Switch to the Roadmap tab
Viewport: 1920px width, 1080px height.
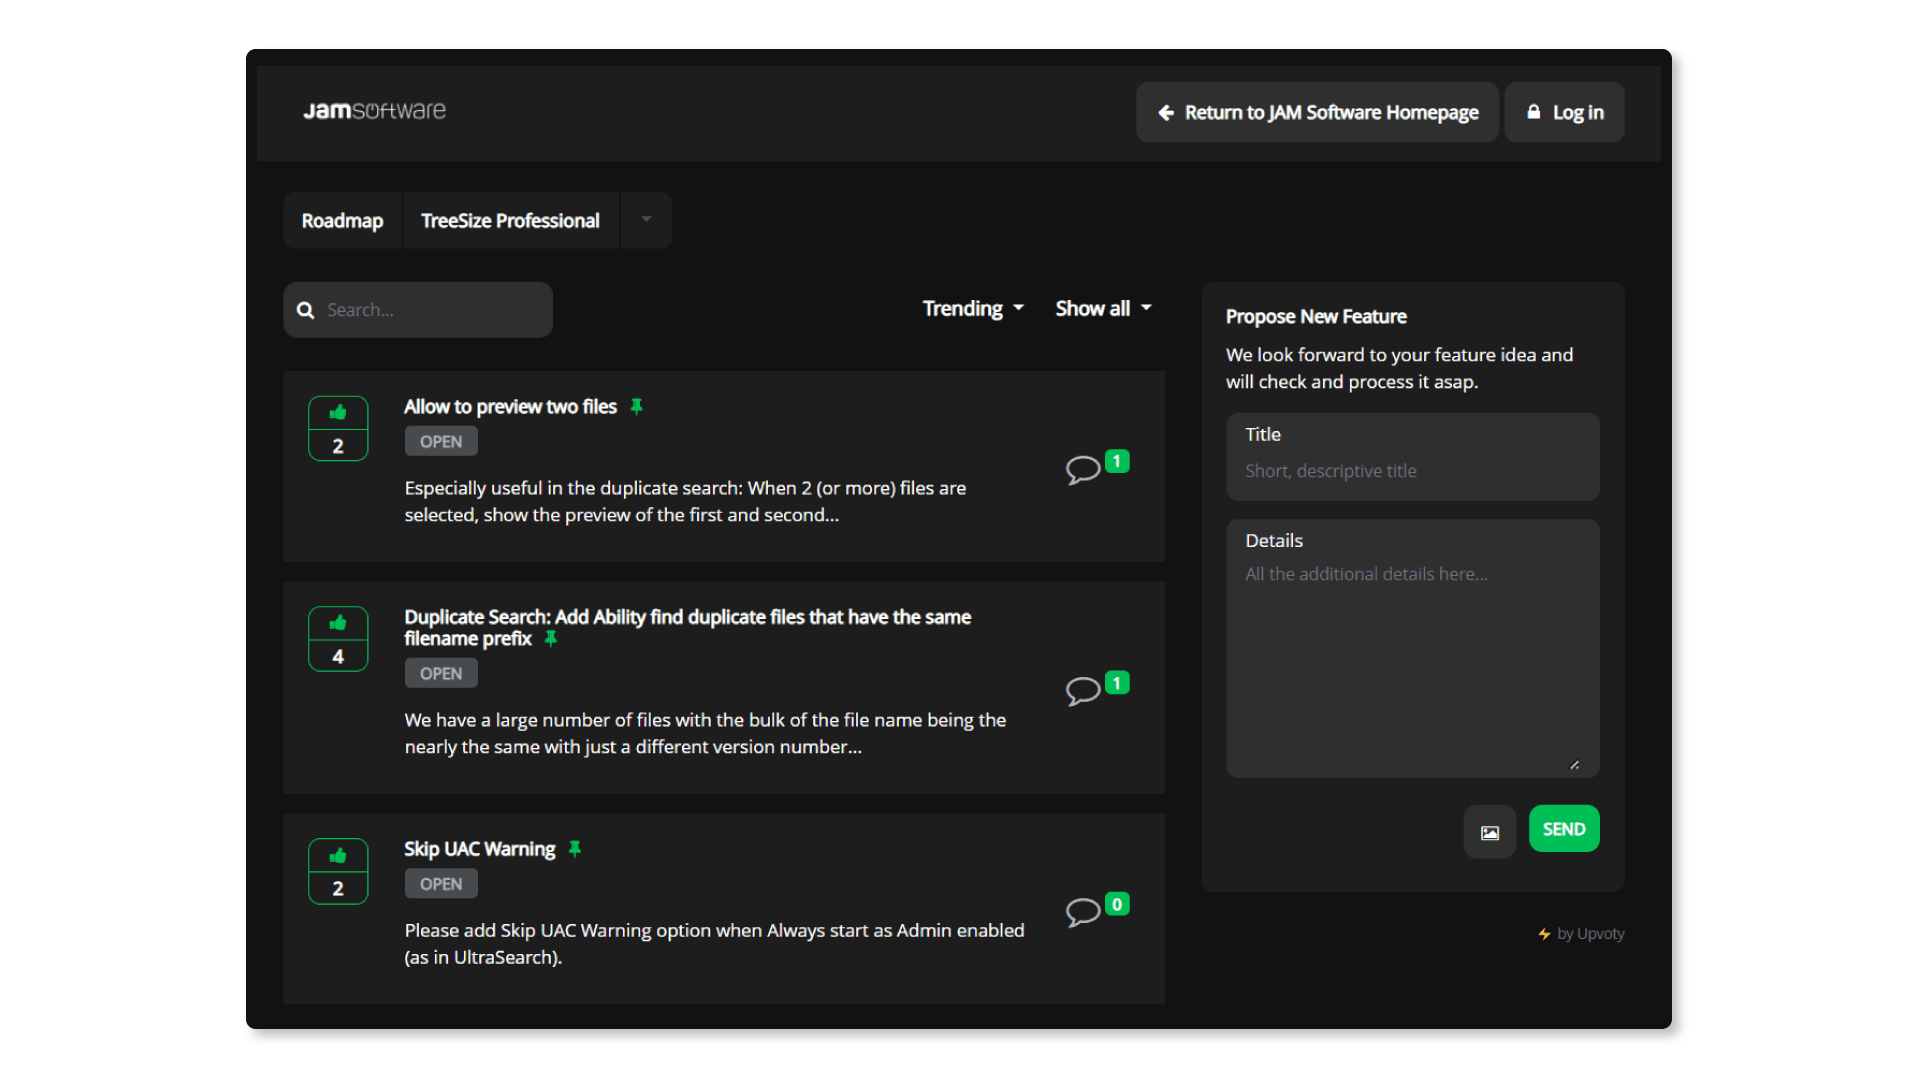342,221
